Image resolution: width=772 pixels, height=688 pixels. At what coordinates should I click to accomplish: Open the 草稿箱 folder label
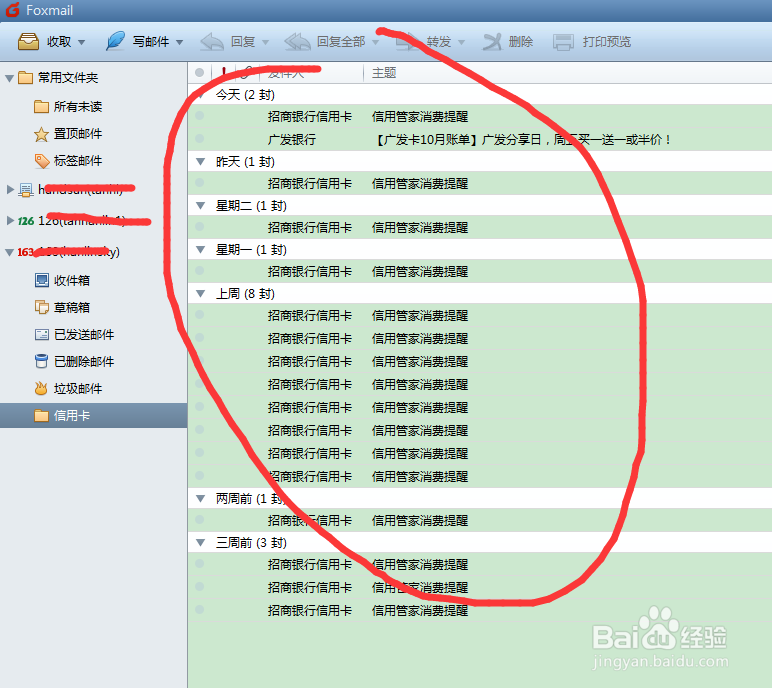click(x=72, y=307)
